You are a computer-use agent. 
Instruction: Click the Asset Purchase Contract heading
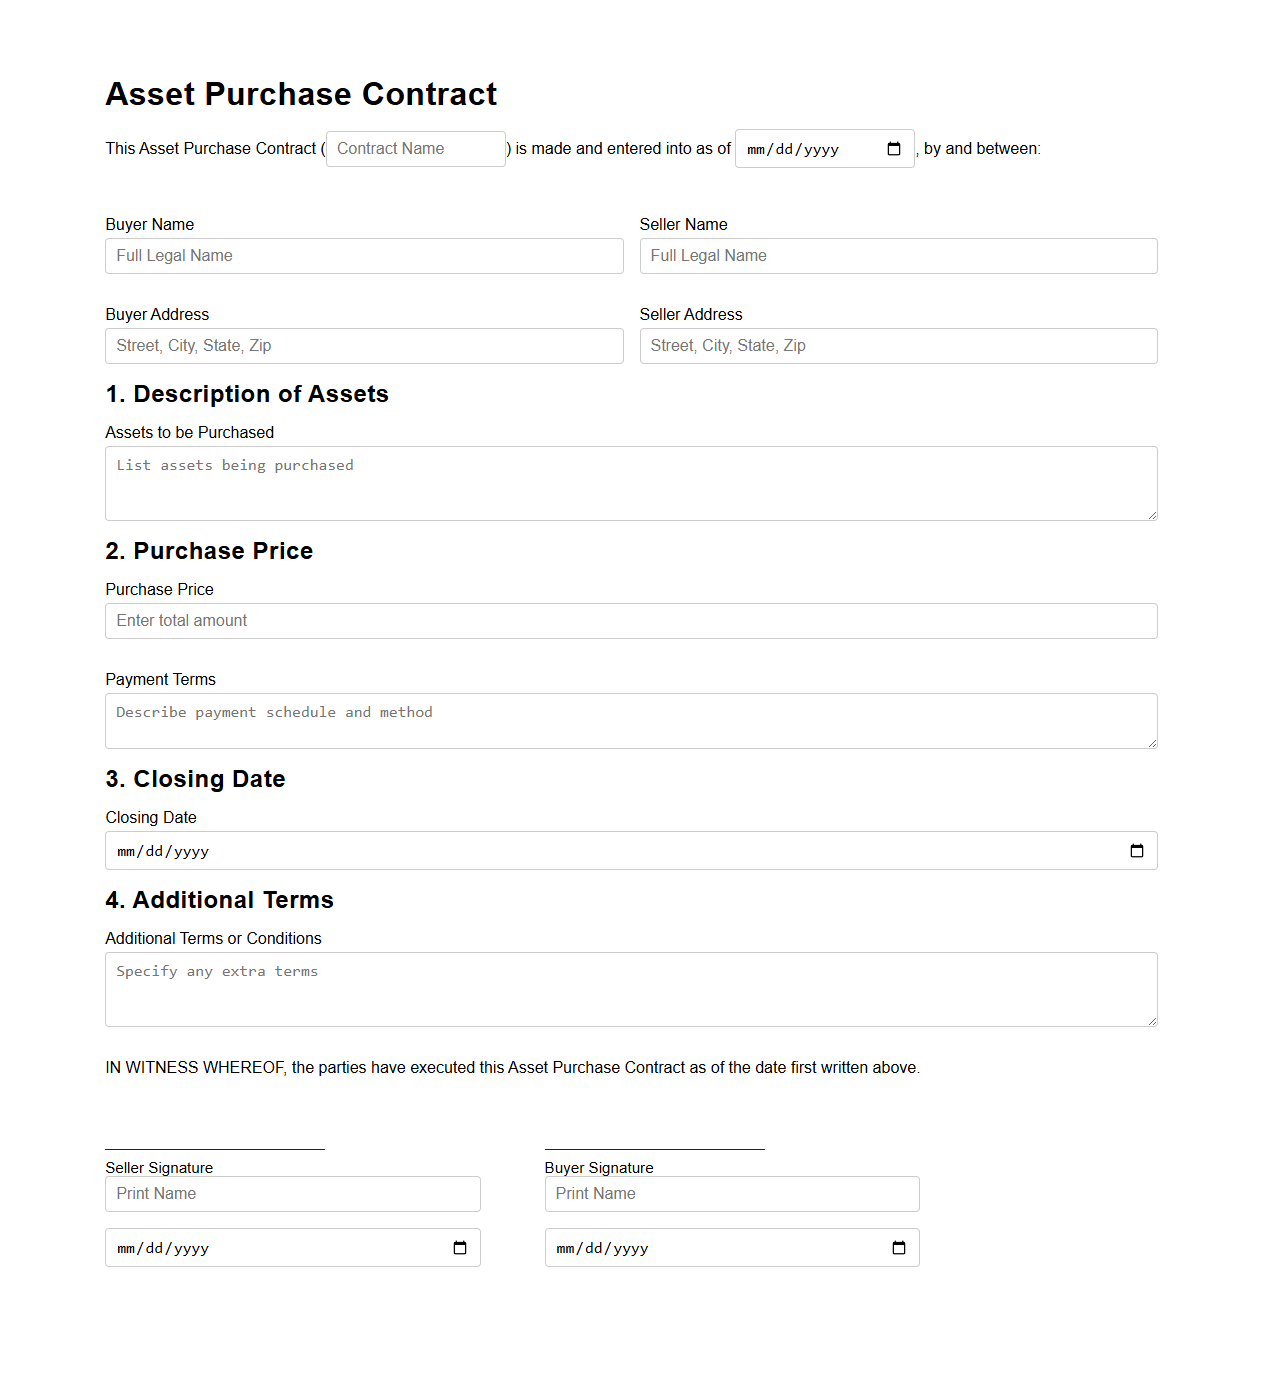tap(301, 94)
